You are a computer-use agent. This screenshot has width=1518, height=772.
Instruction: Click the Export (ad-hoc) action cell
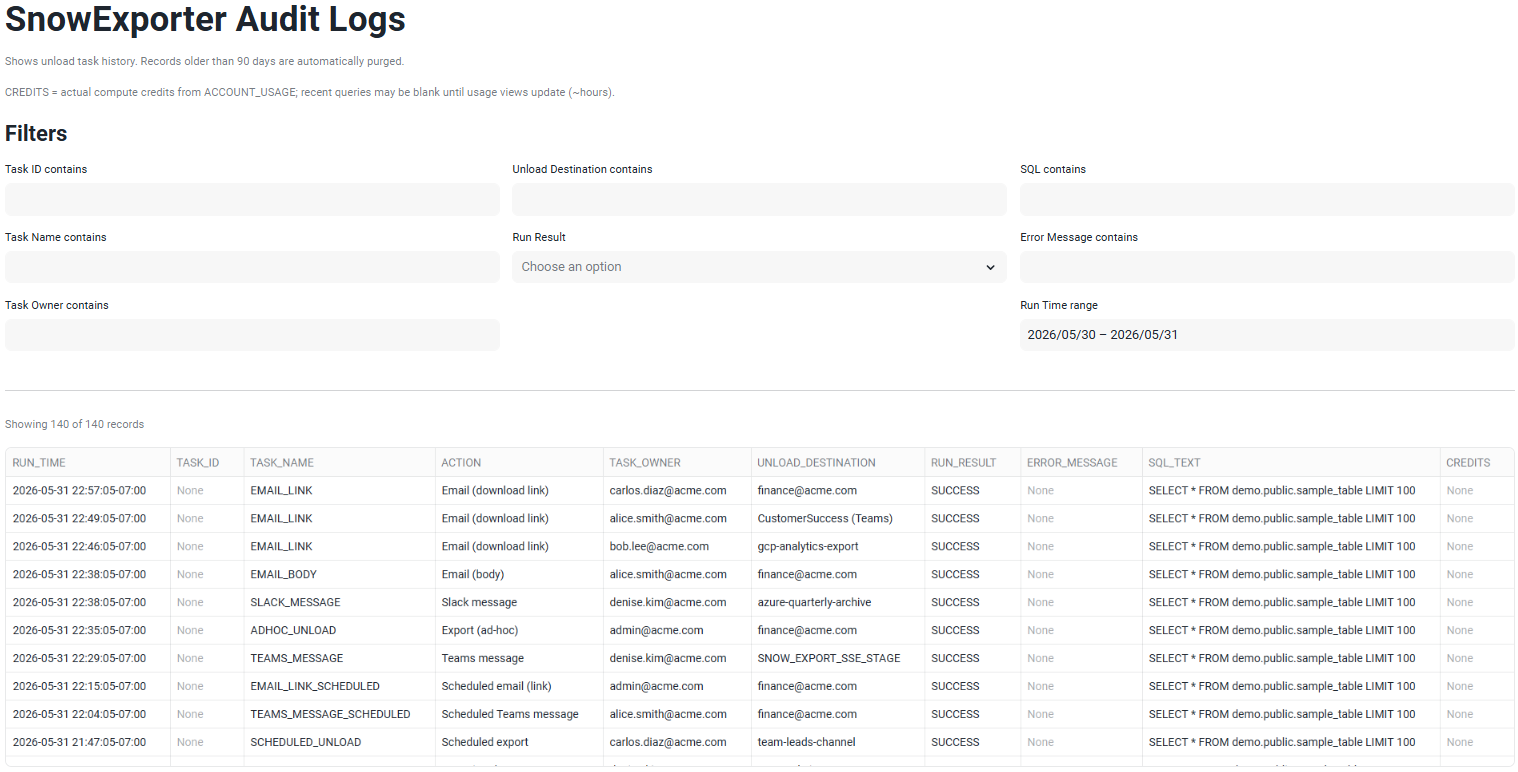pos(519,631)
